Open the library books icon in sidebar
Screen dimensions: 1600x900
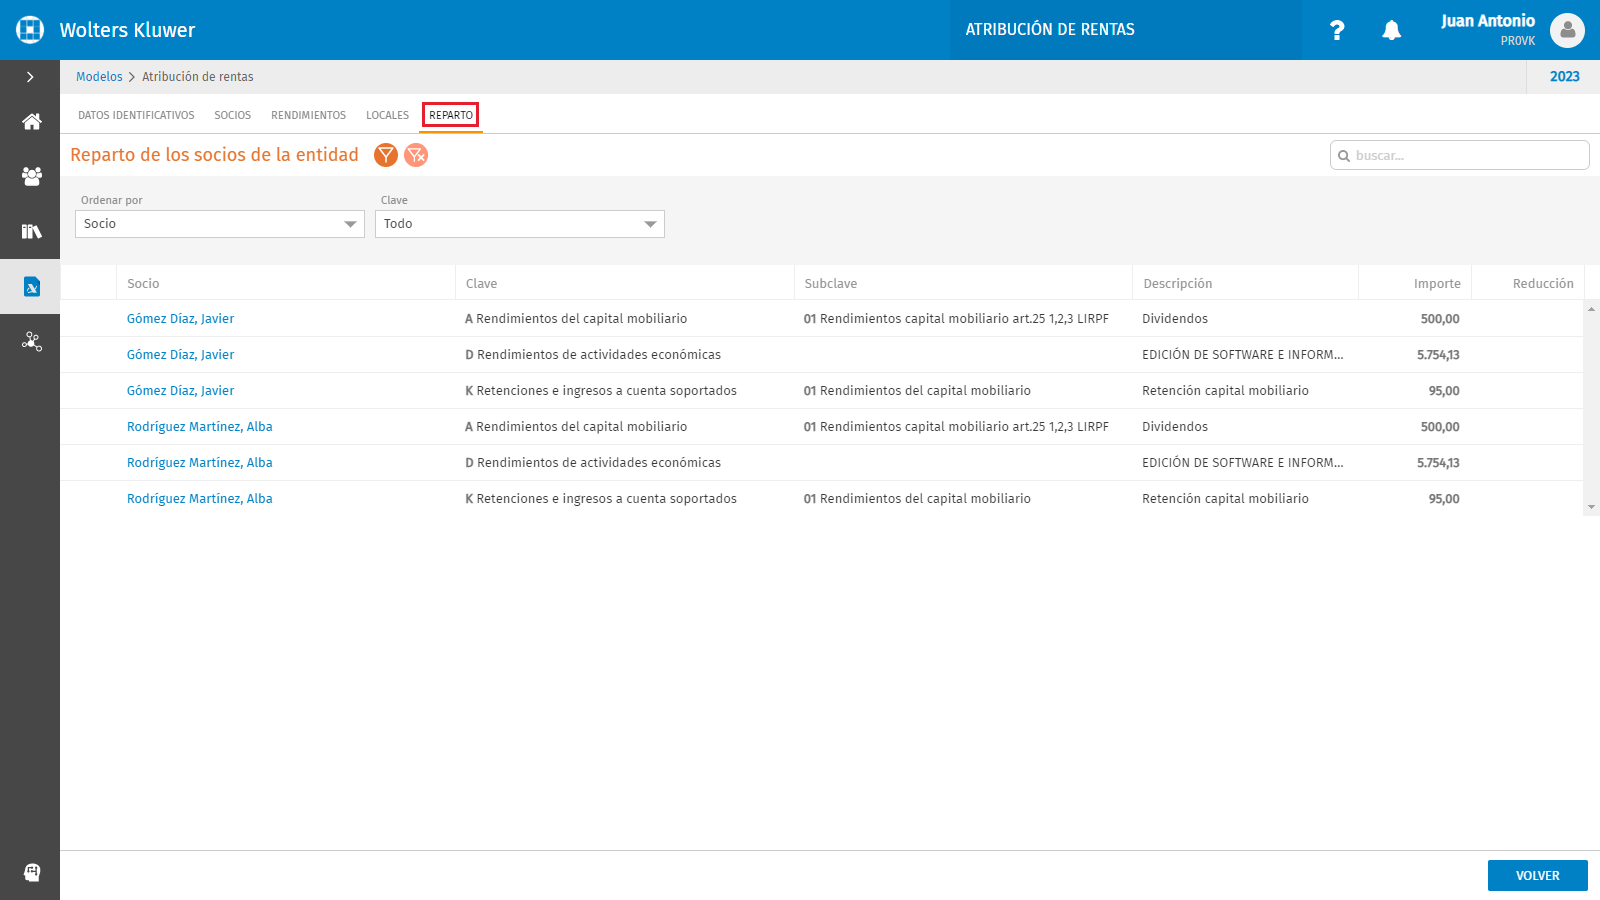pos(31,231)
